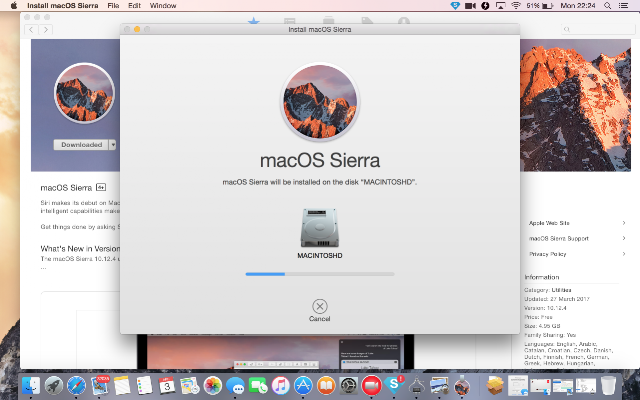The width and height of the screenshot is (640, 400).
Task: Click the video camera menu bar icon
Action: coord(471,6)
